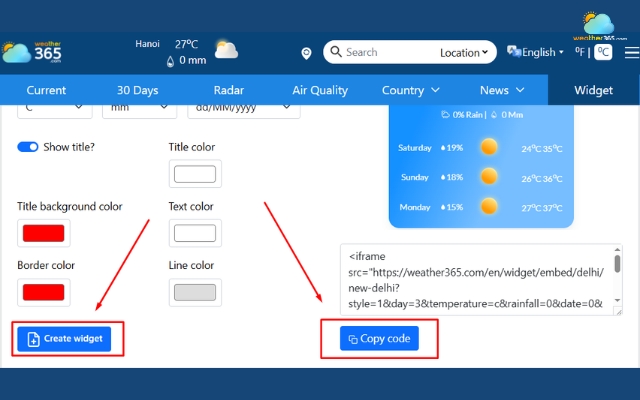The height and width of the screenshot is (400, 640).
Task: Click the embed code textarea scrollbar up arrow
Action: [617, 249]
